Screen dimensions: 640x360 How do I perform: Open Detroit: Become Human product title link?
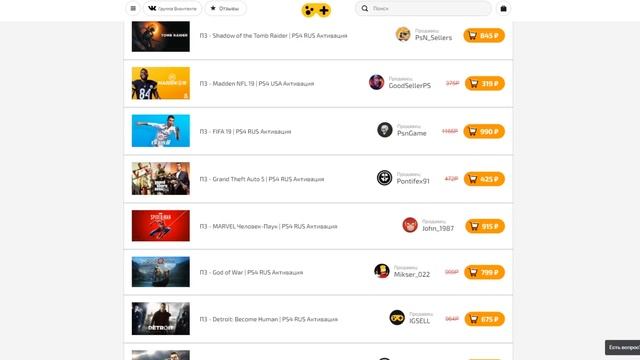[269, 319]
